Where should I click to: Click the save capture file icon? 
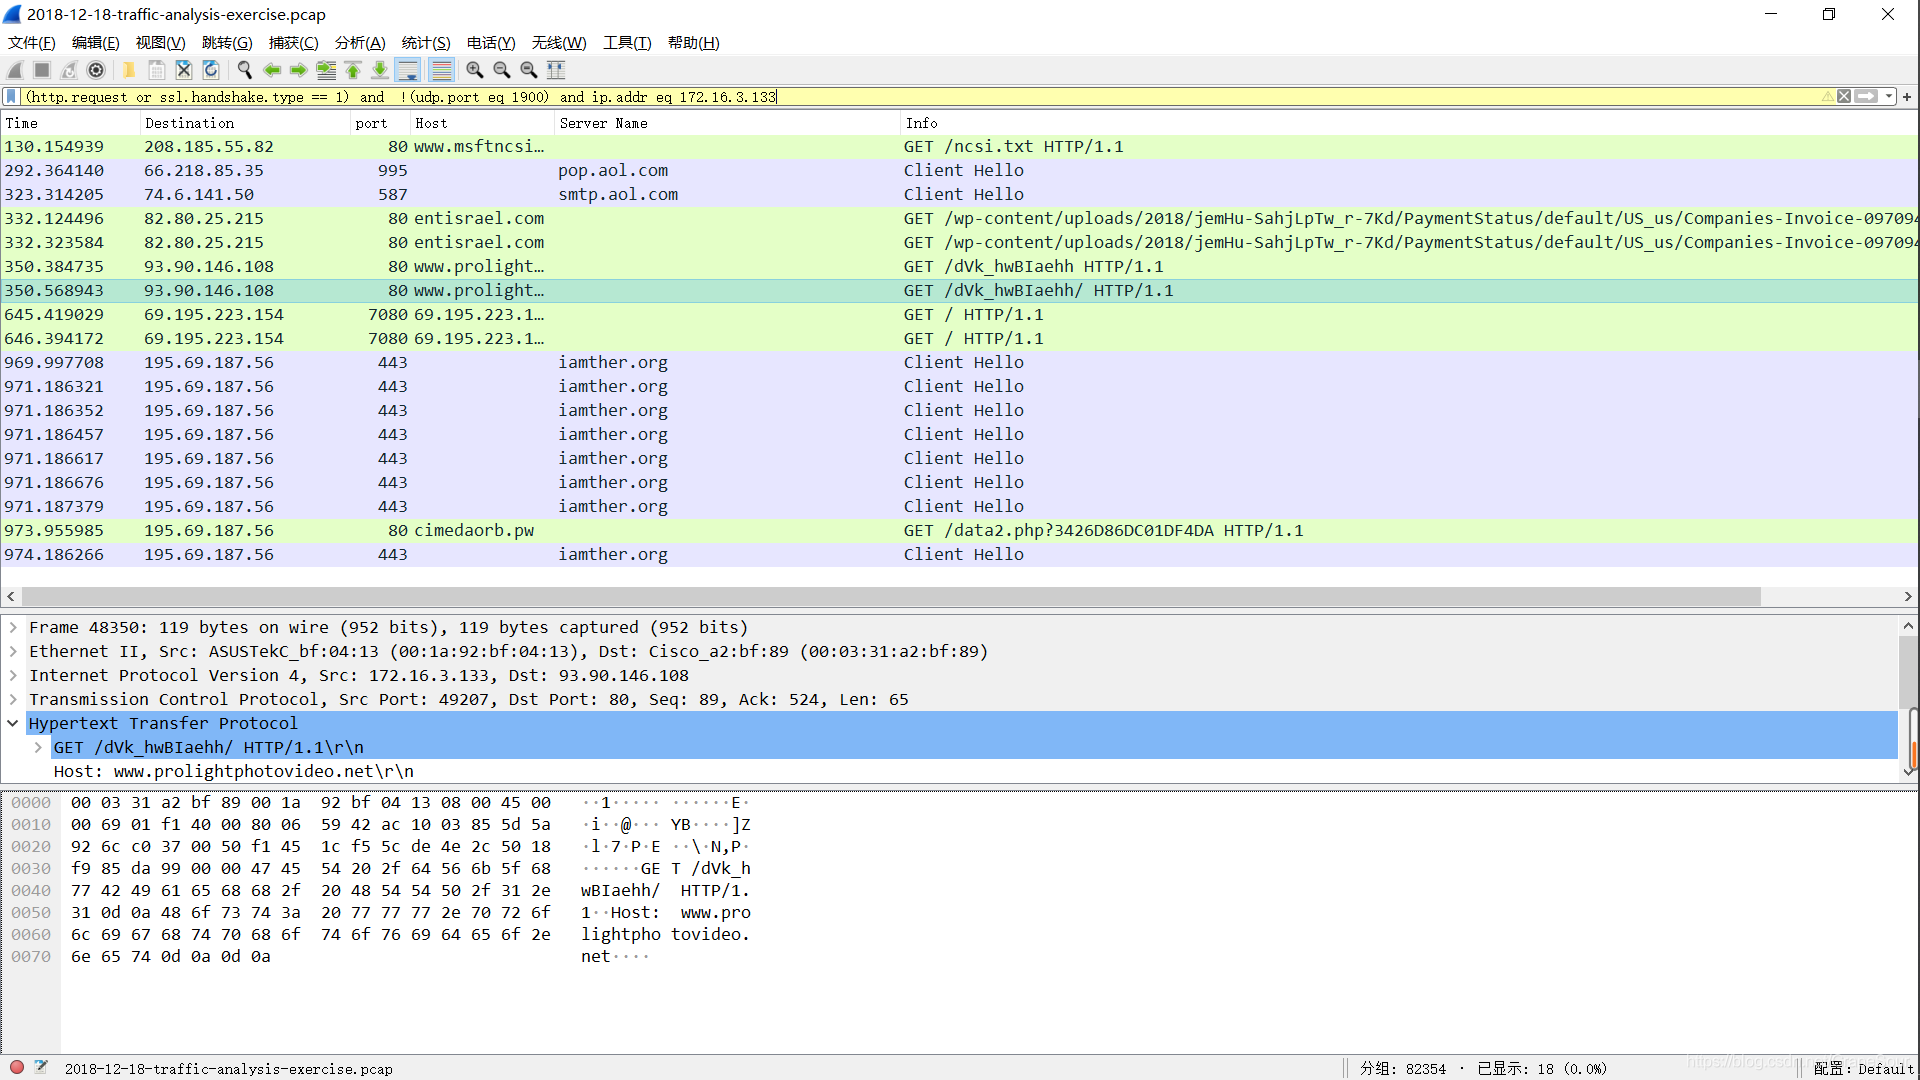pyautogui.click(x=156, y=70)
